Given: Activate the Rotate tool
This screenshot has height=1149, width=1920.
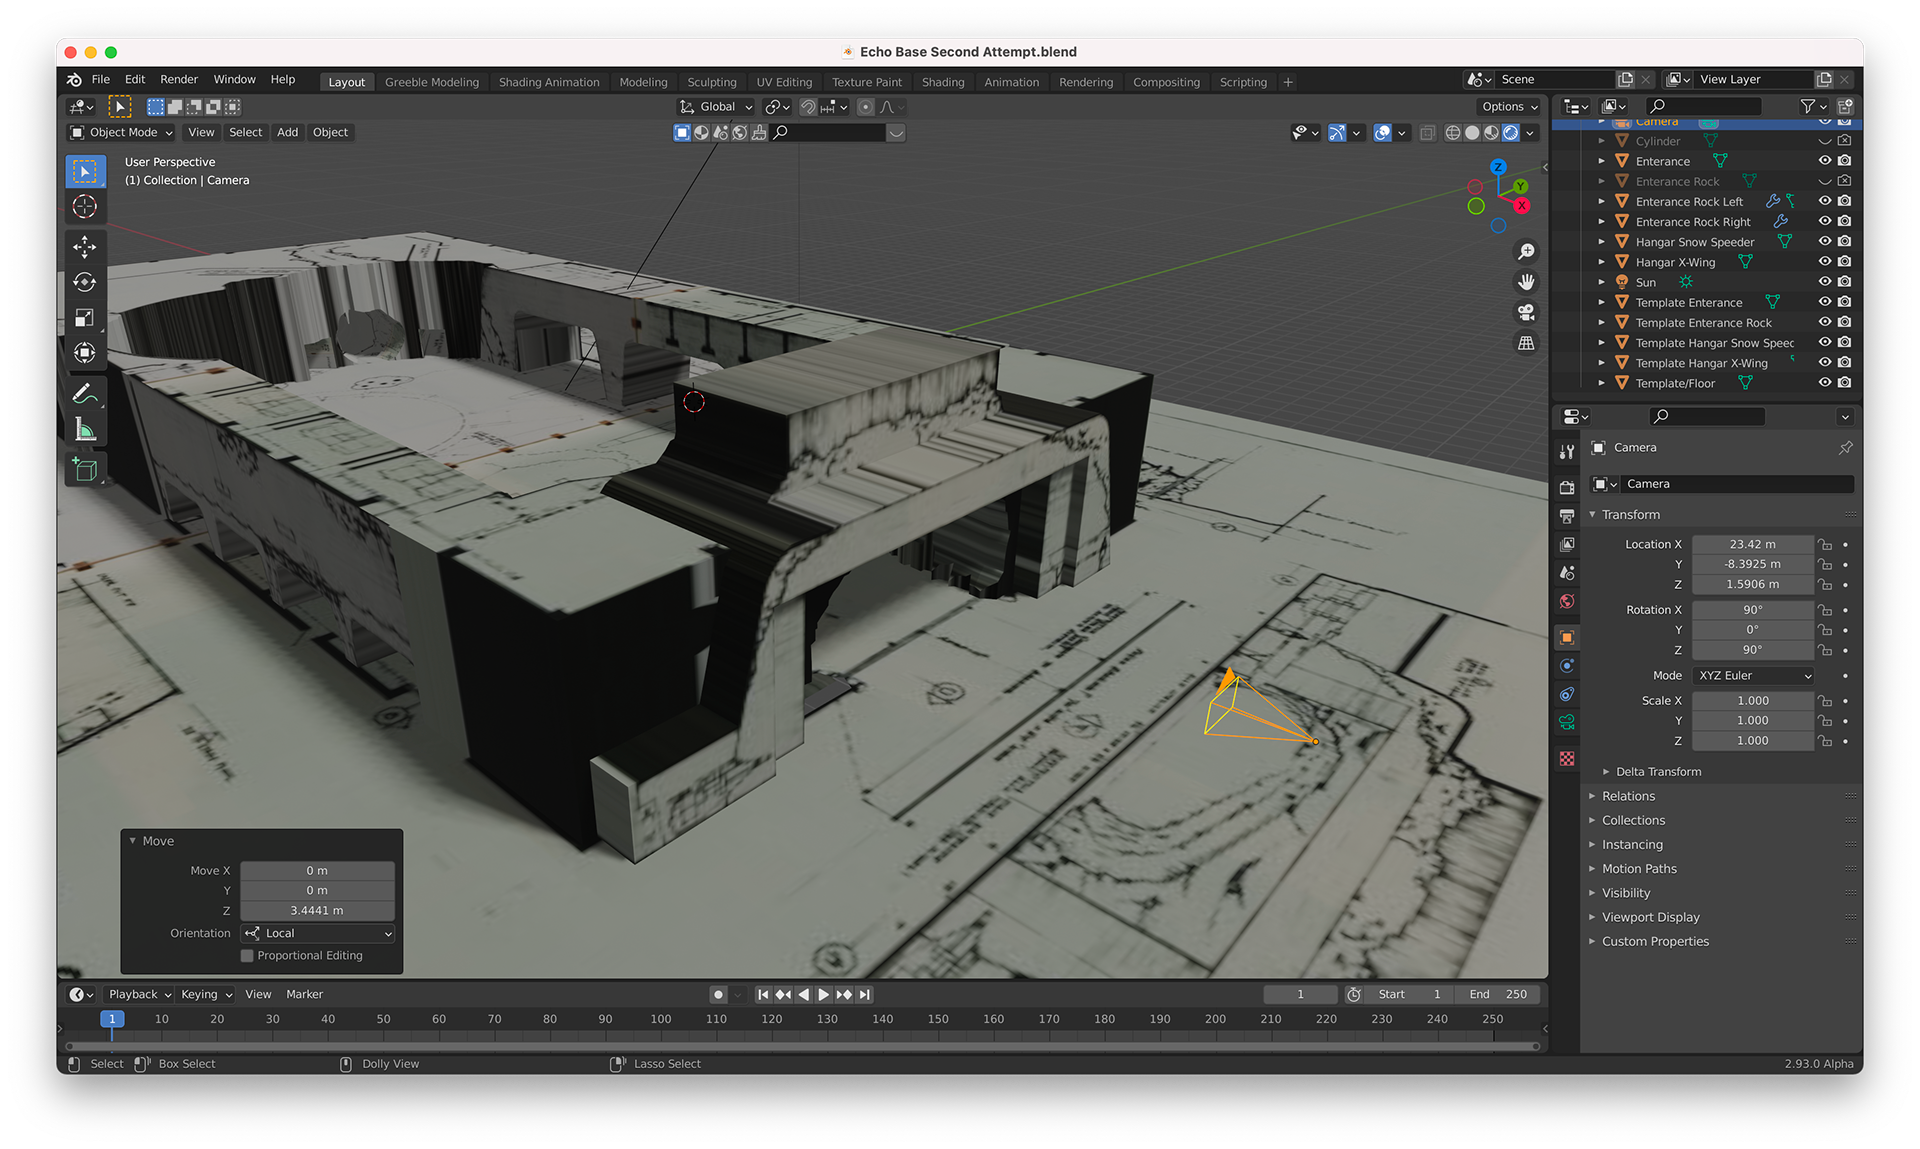Looking at the screenshot, I should click(85, 282).
